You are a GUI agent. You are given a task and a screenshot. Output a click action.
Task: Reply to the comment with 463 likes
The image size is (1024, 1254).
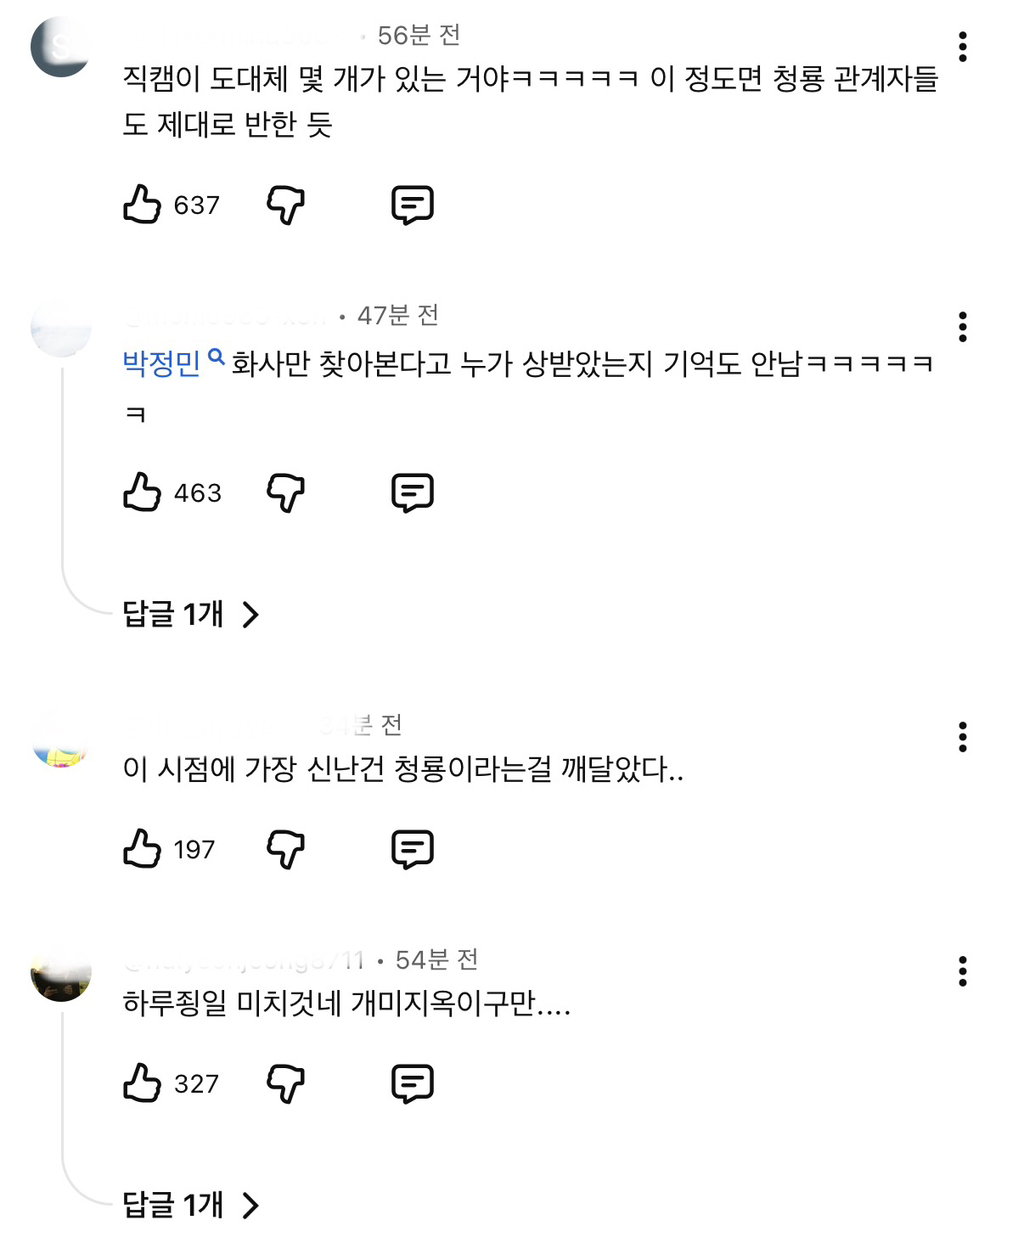pos(412,493)
